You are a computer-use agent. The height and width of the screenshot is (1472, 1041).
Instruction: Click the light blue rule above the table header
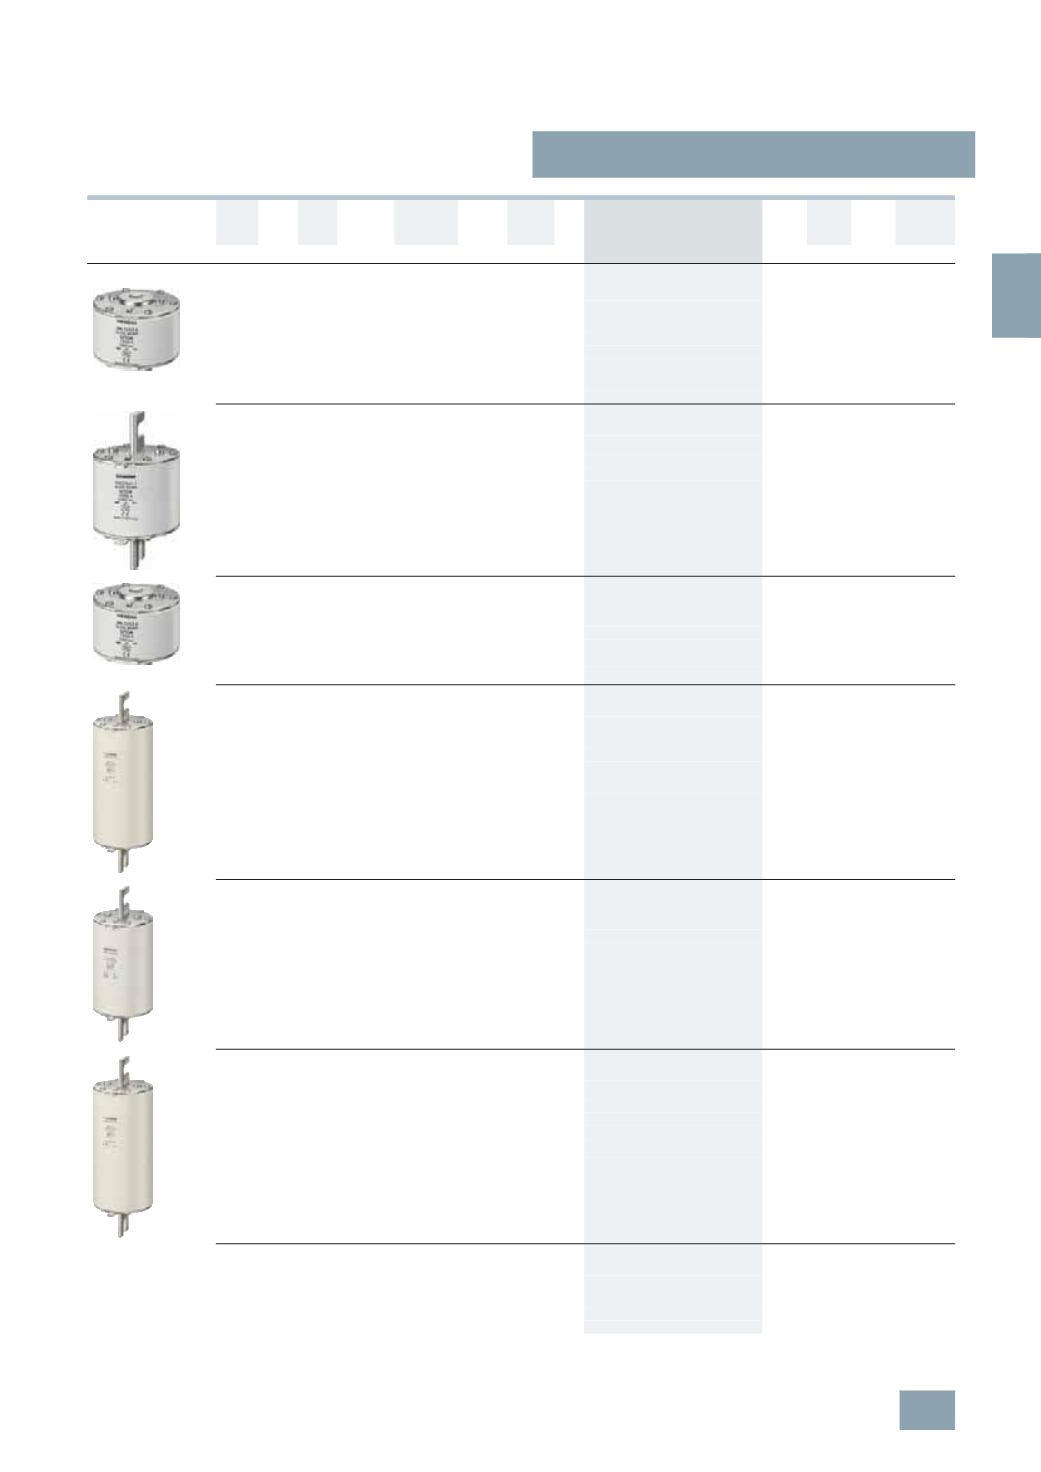[520, 197]
